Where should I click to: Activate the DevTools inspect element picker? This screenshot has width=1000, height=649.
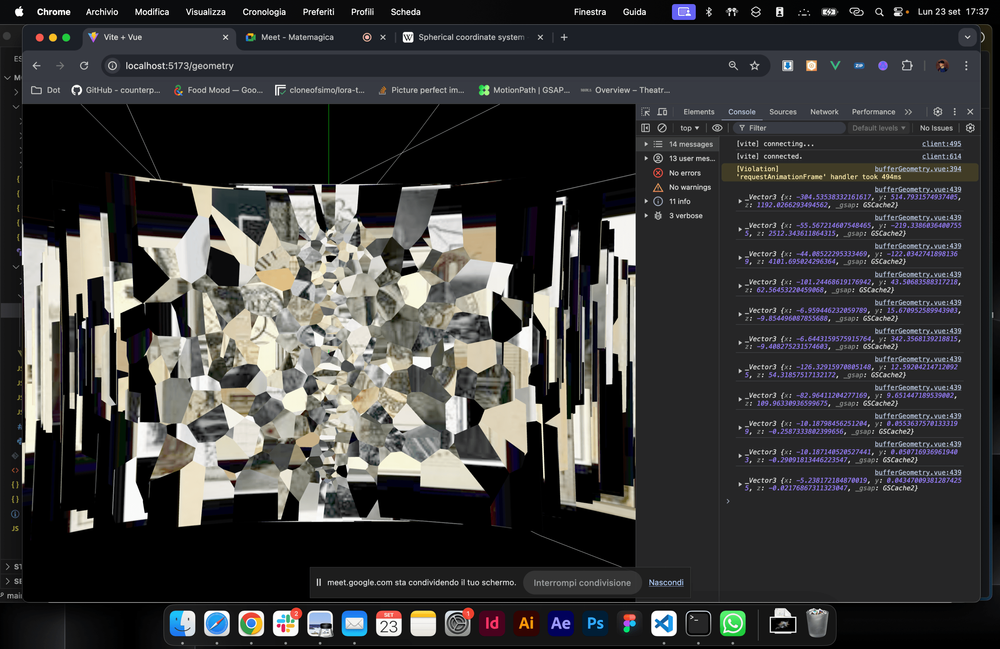(646, 112)
